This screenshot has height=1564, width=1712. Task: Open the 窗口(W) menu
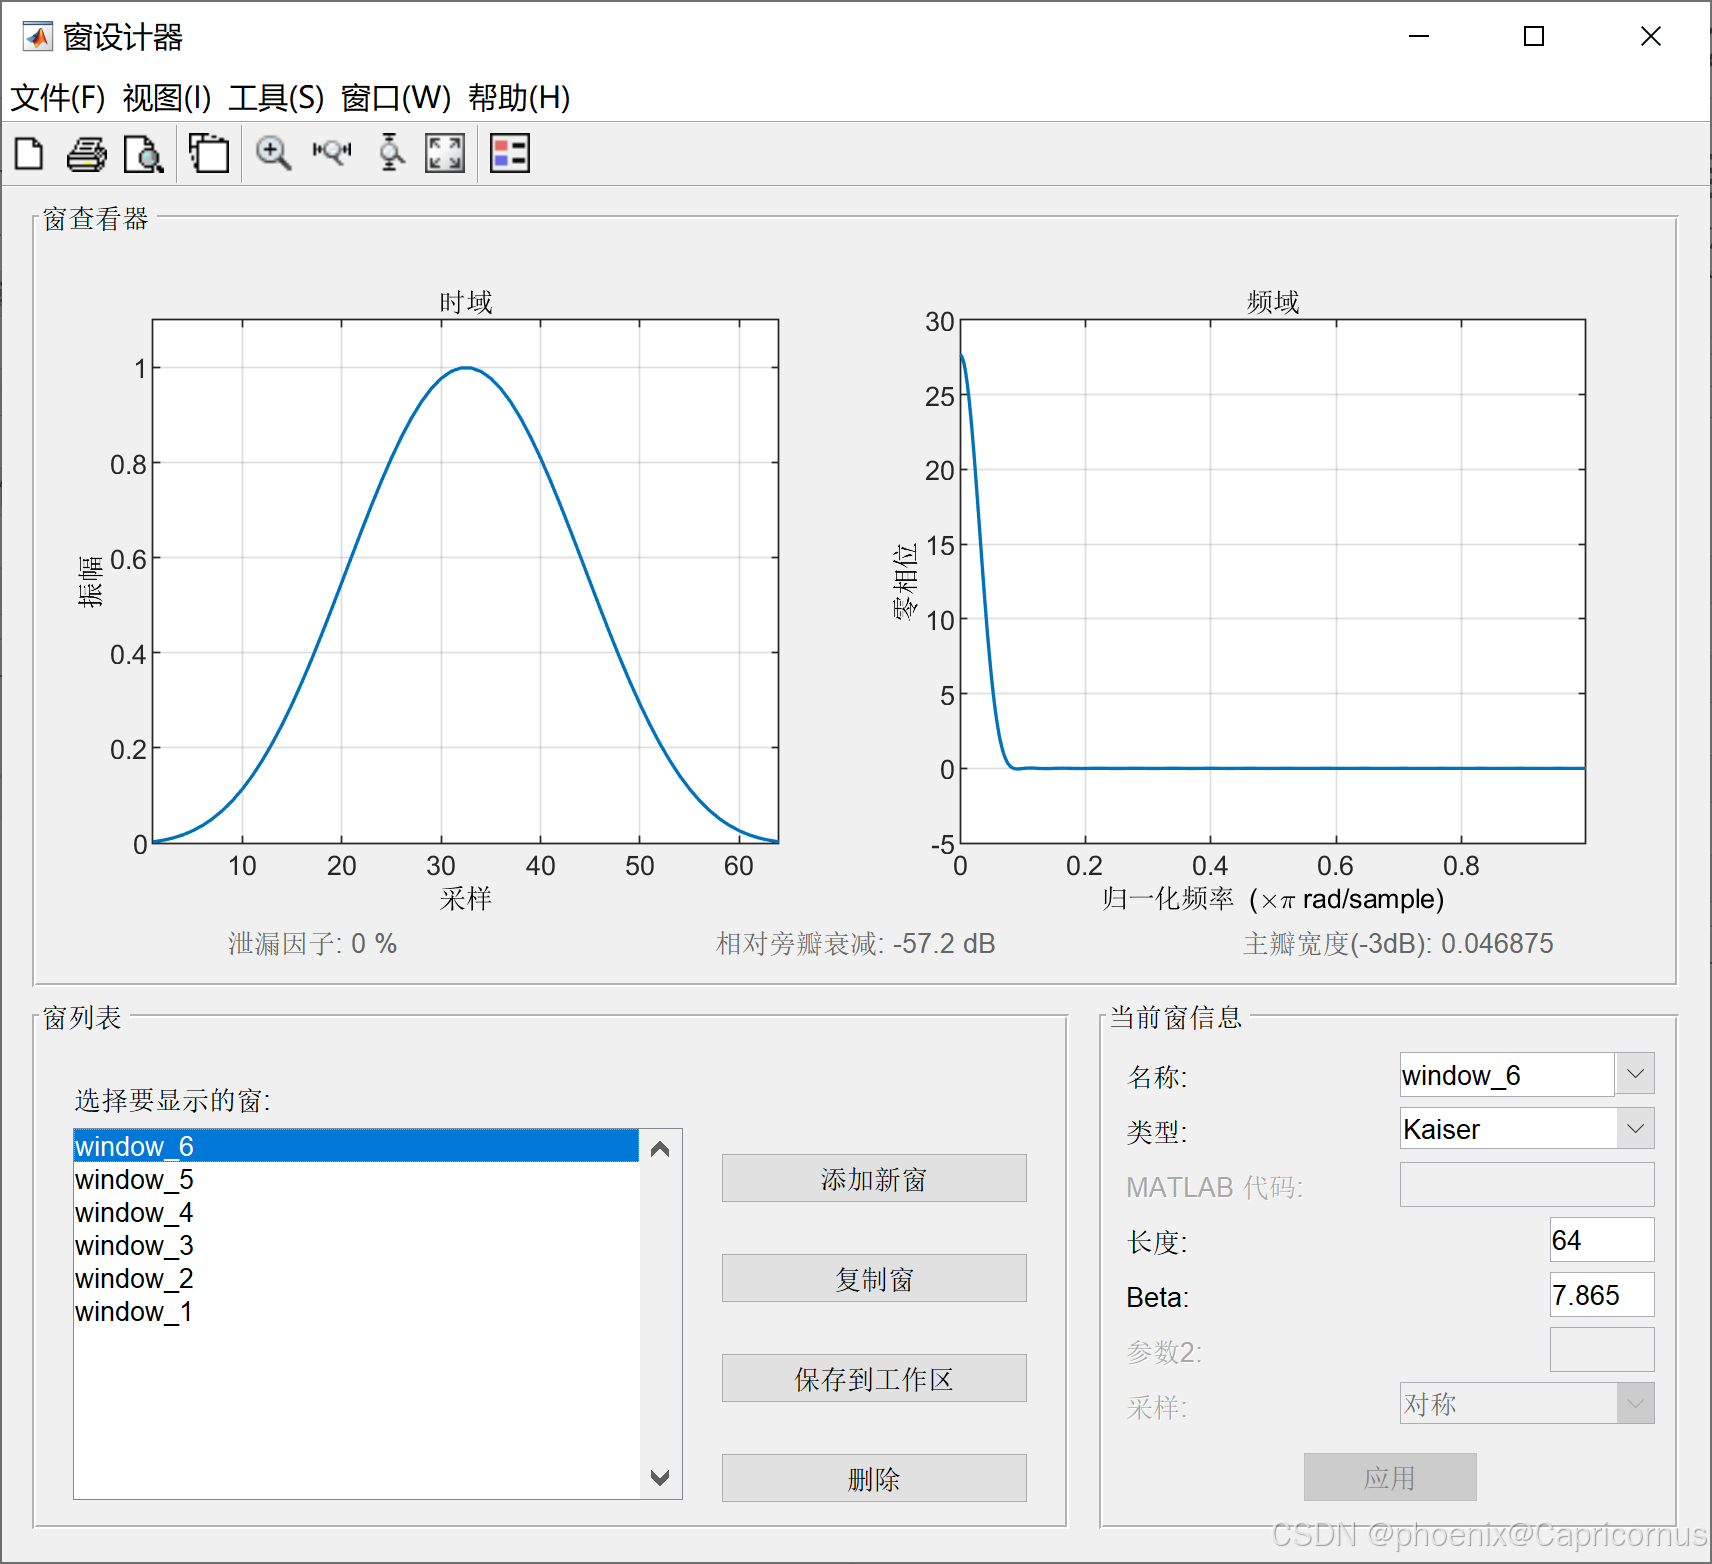[x=396, y=98]
